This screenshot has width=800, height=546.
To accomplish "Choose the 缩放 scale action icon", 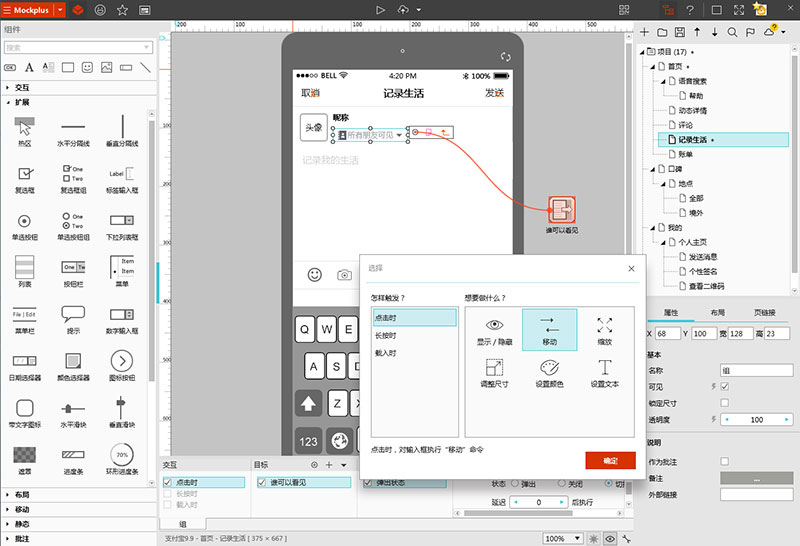I will point(605,330).
